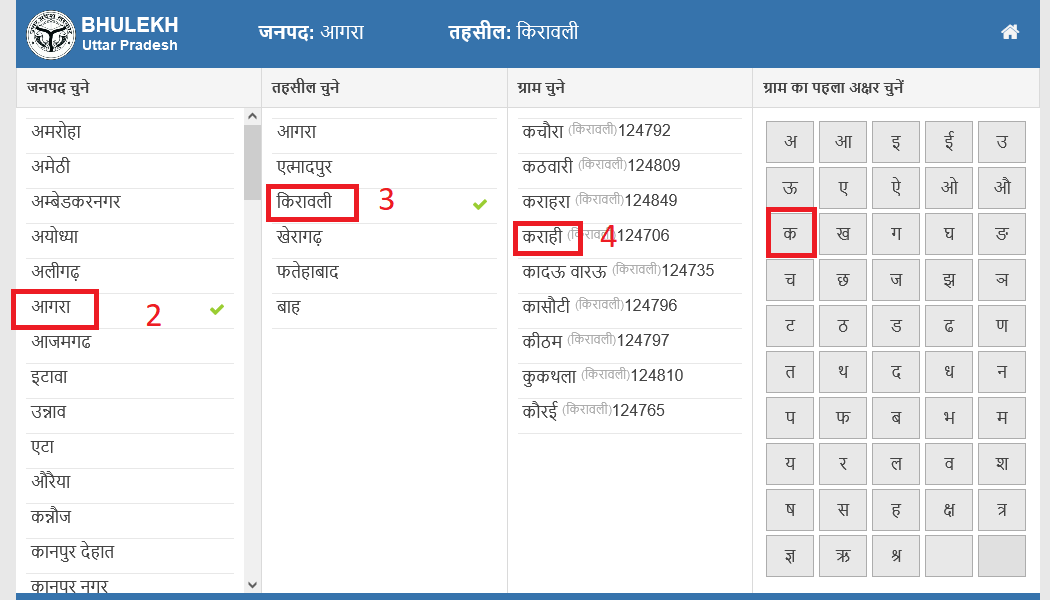Filter villages by letter ए
The height and width of the screenshot is (600, 1050).
[x=843, y=188]
